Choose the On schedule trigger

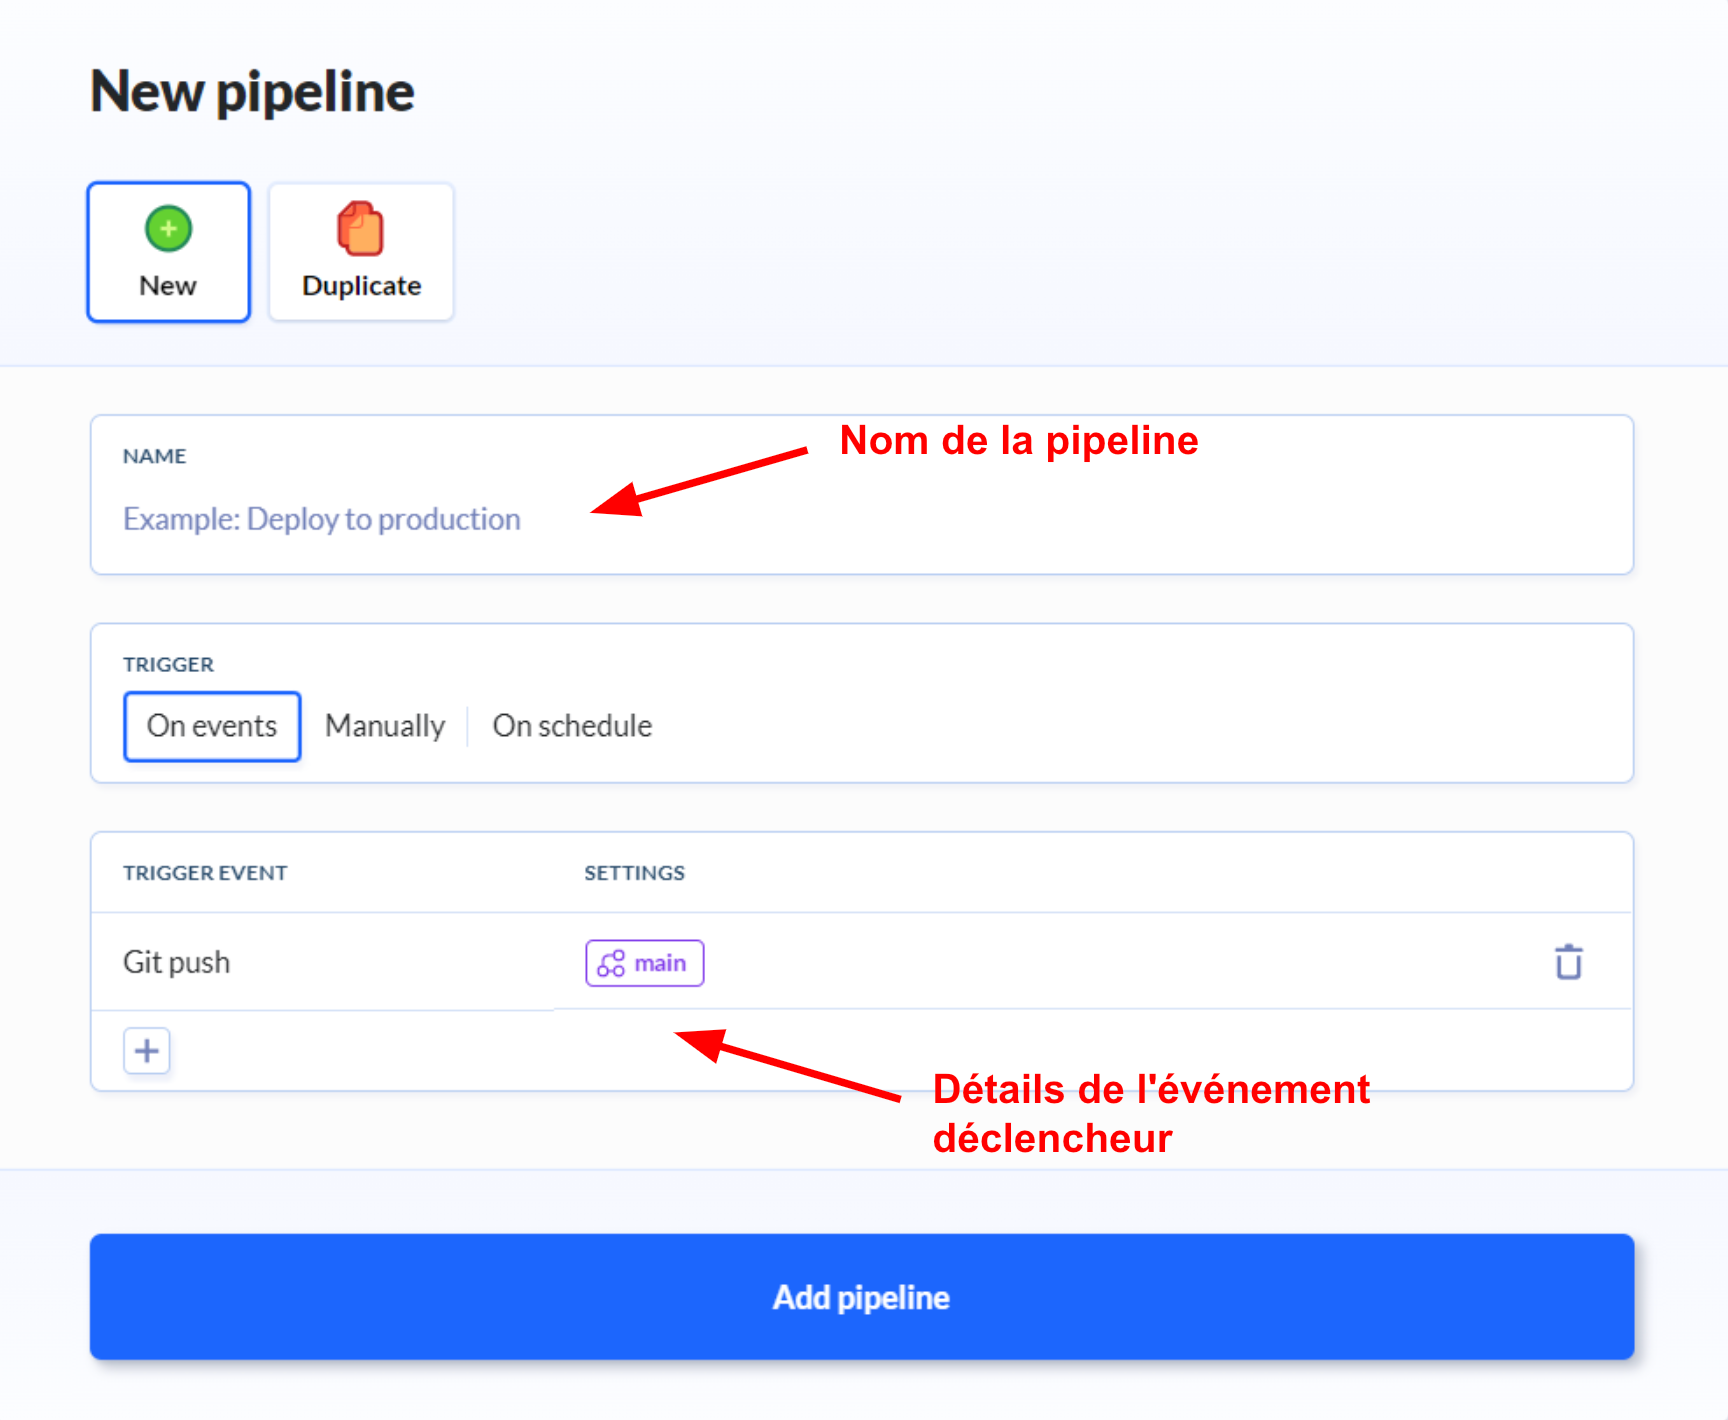[572, 726]
